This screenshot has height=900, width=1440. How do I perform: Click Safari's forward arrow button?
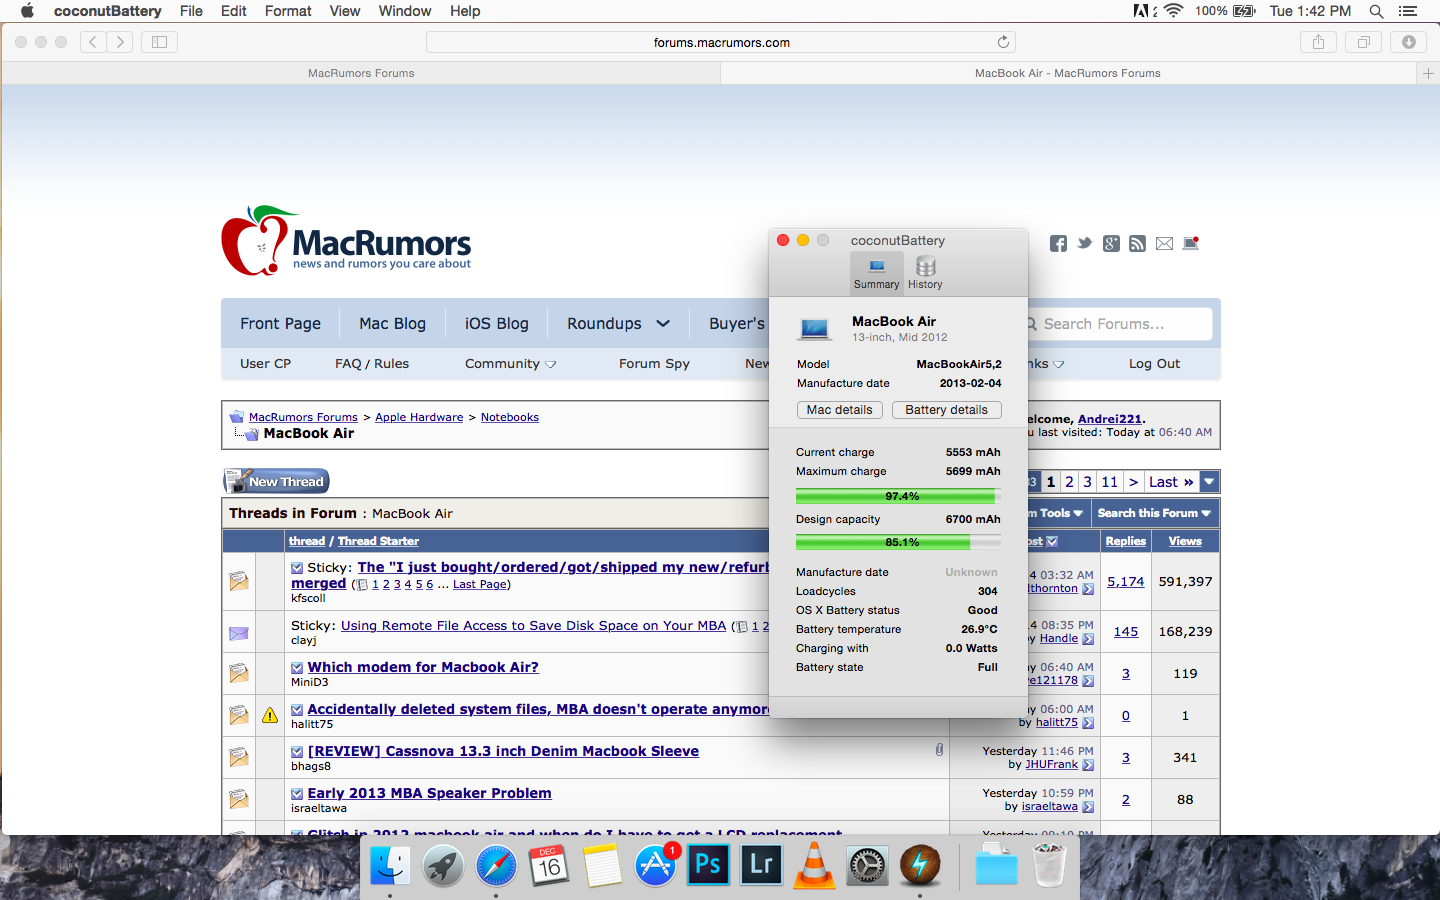point(120,42)
